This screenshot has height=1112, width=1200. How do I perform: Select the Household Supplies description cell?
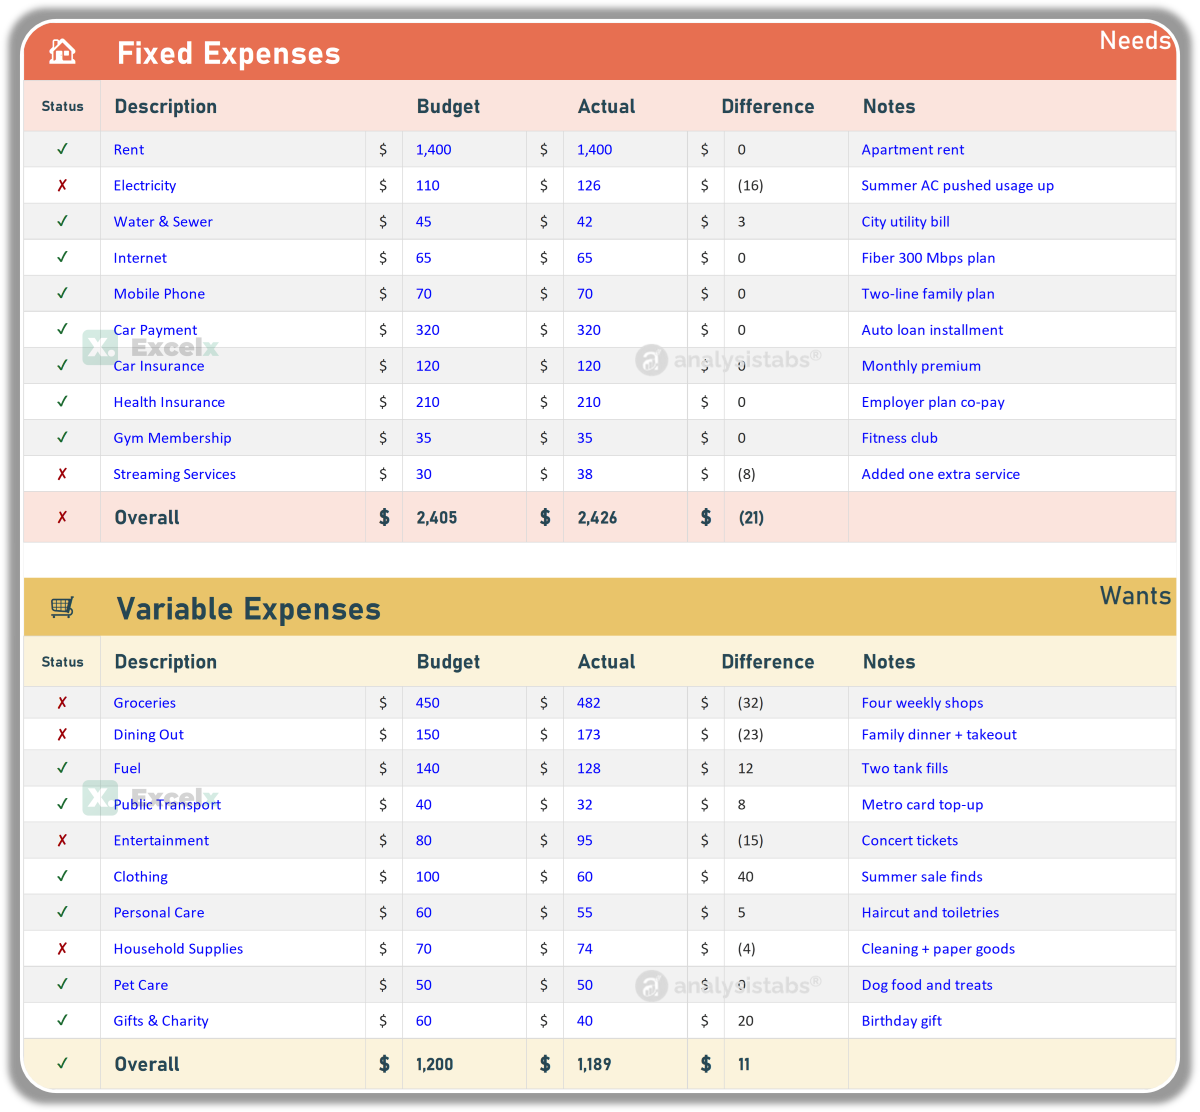tap(233, 948)
